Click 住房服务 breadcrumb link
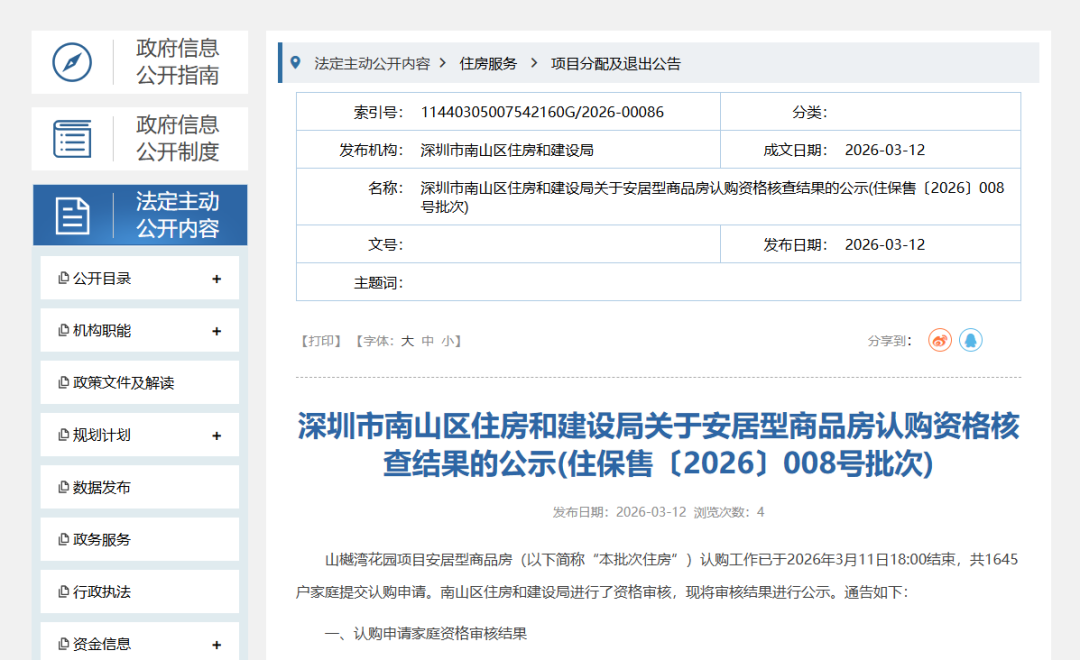Screen dimensions: 1080x660 tap(488, 63)
